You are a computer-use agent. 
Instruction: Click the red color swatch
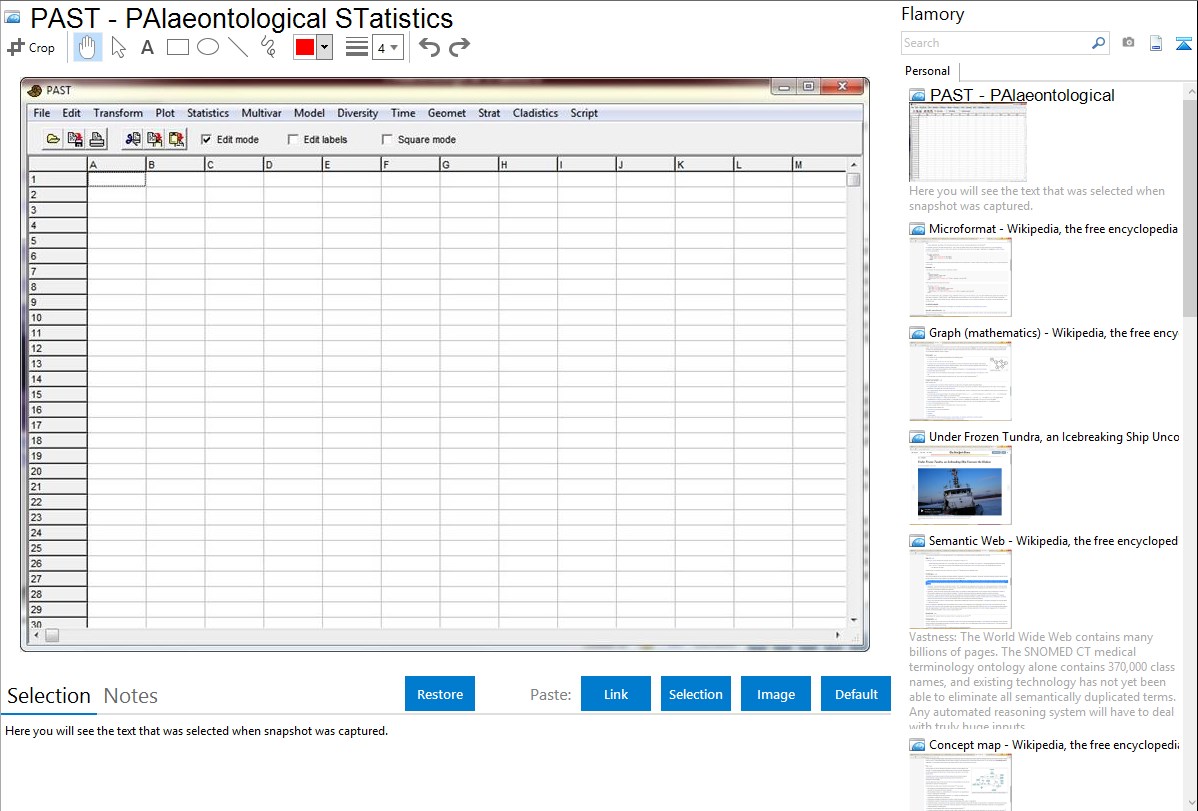click(305, 47)
